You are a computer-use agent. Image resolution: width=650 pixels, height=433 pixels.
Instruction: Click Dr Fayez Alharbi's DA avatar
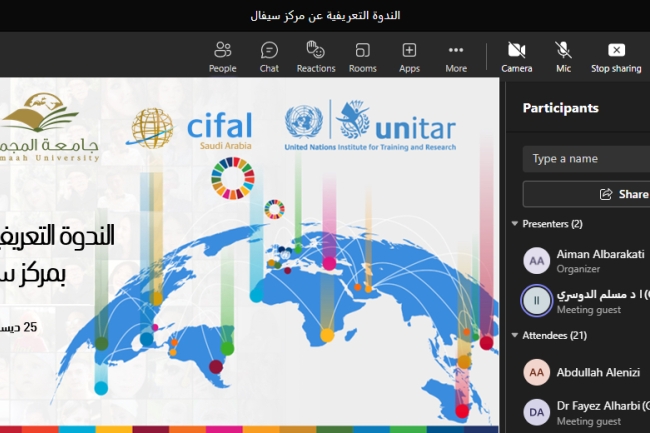coord(536,412)
